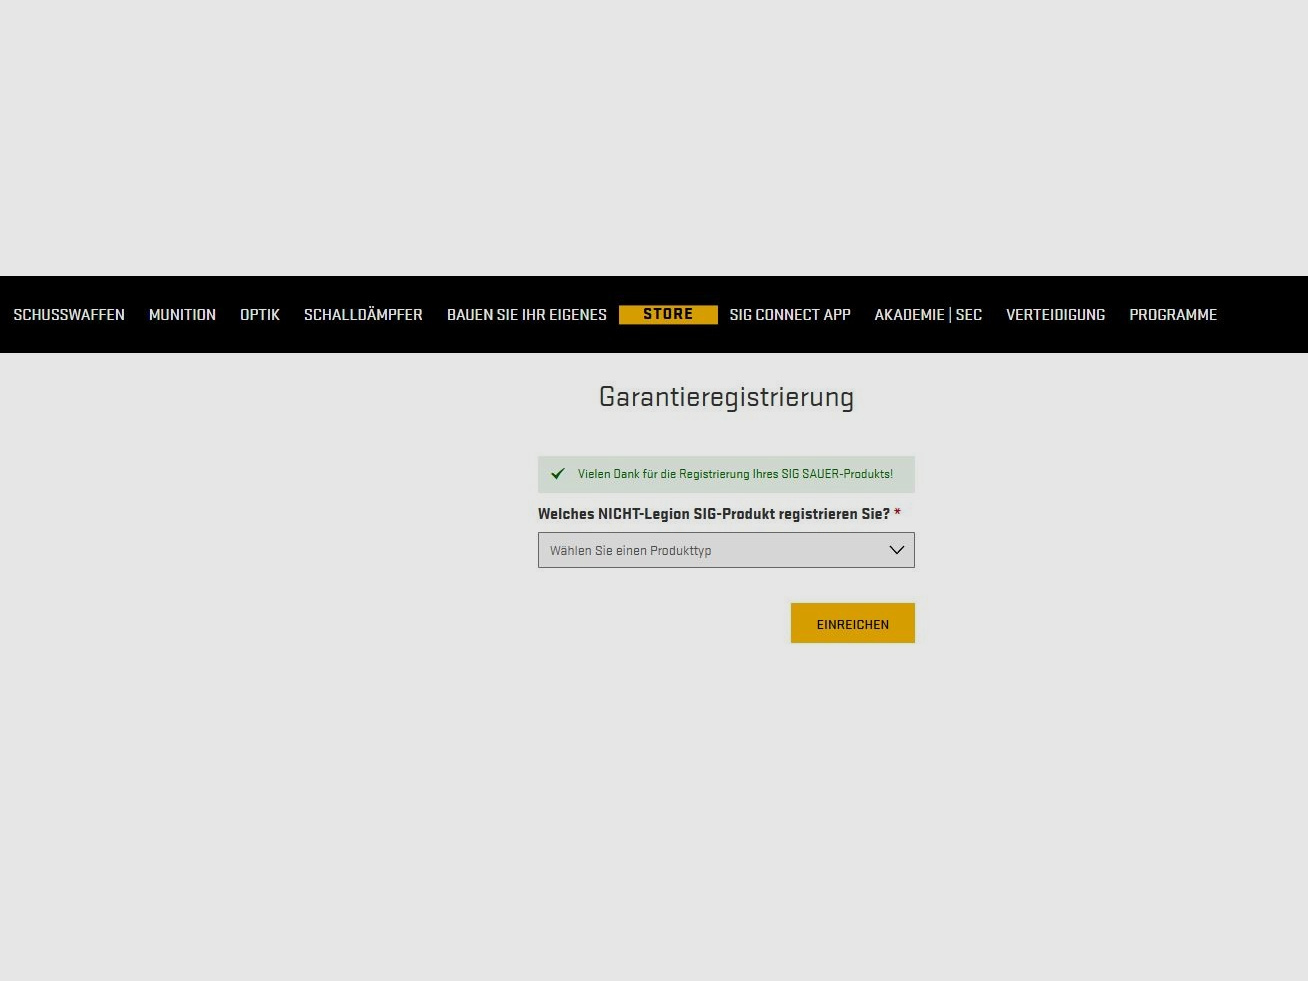
Task: Open the SIG Connect App link
Action: (790, 315)
